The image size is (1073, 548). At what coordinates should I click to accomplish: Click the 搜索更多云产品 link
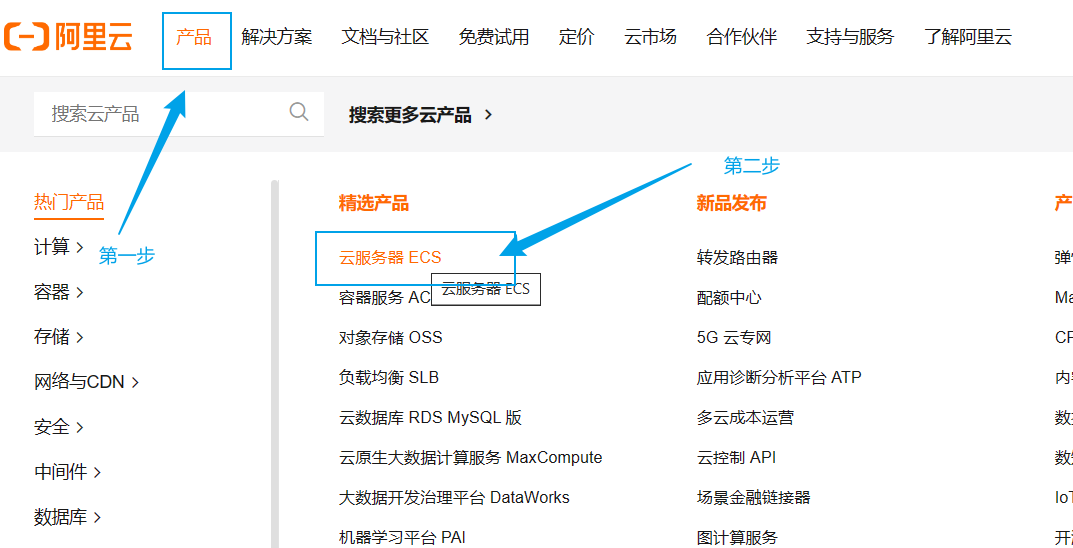click(x=420, y=115)
